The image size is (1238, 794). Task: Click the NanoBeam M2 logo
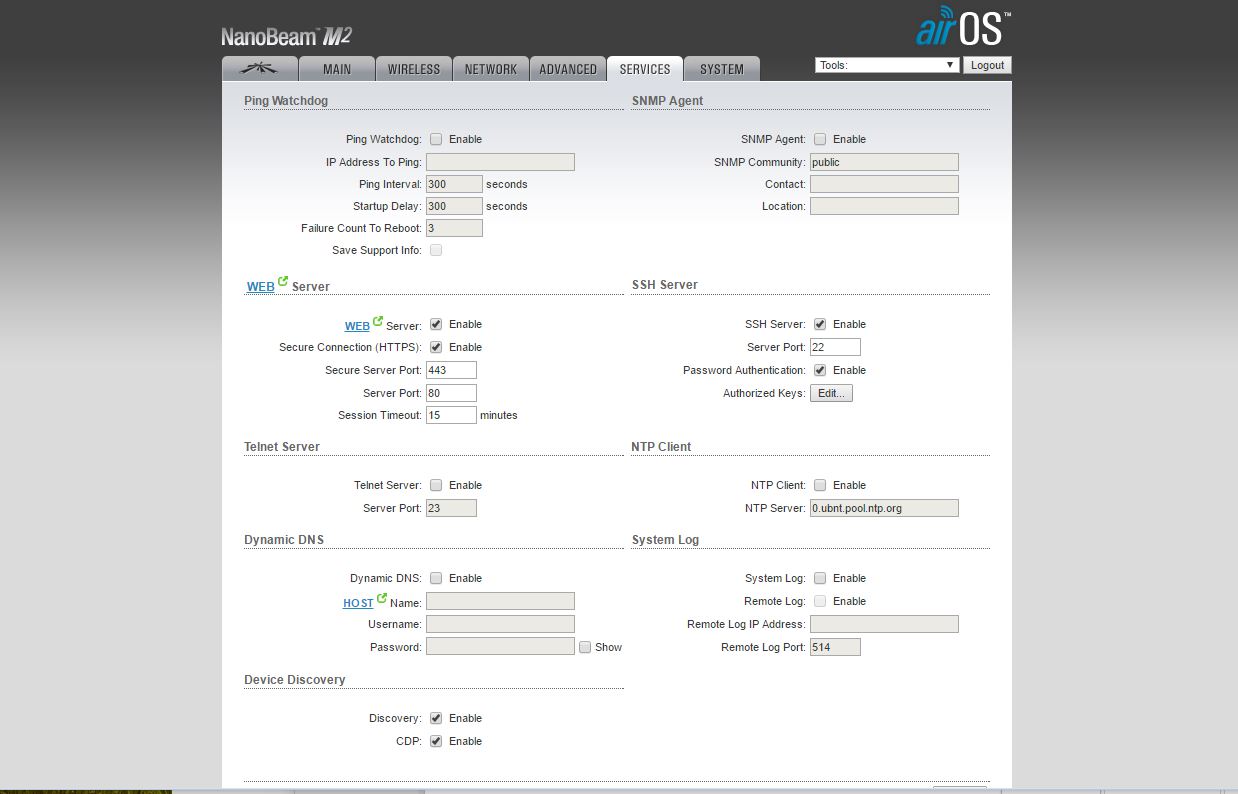click(x=286, y=37)
